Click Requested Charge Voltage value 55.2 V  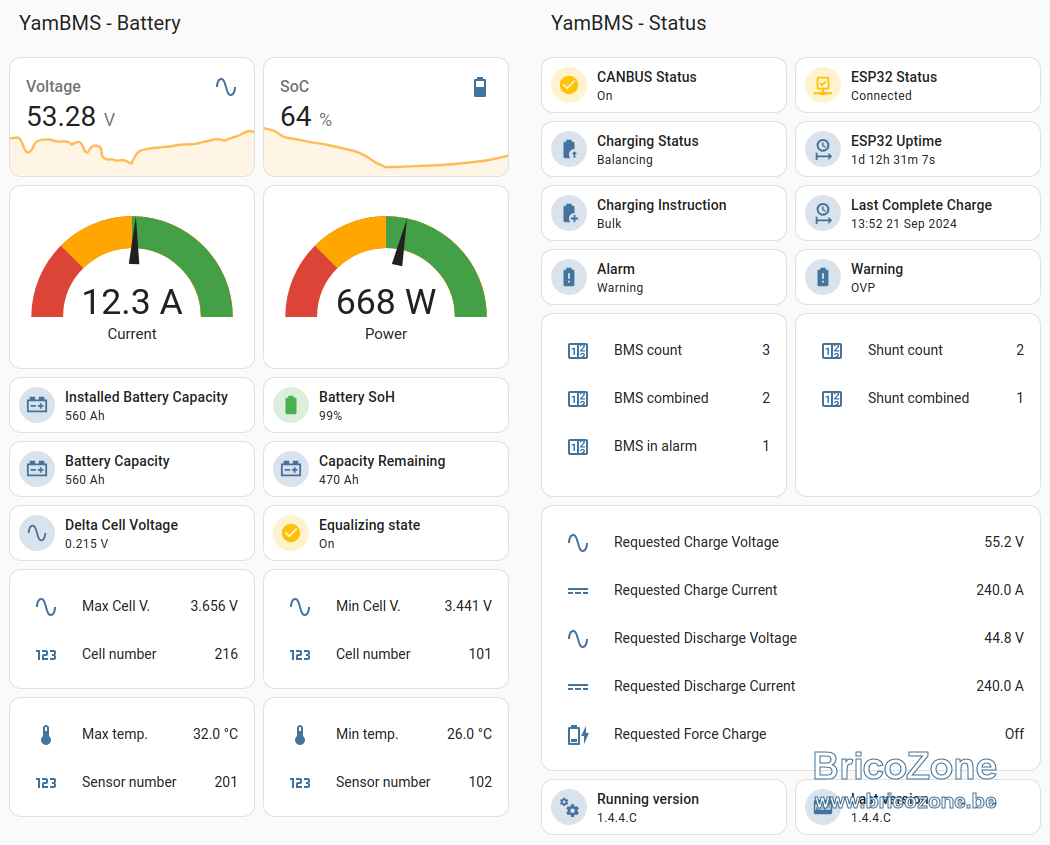point(1003,542)
